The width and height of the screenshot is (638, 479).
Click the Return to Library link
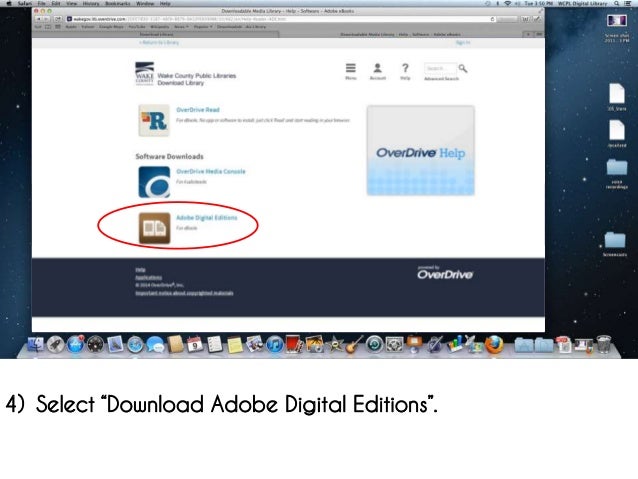coord(159,42)
